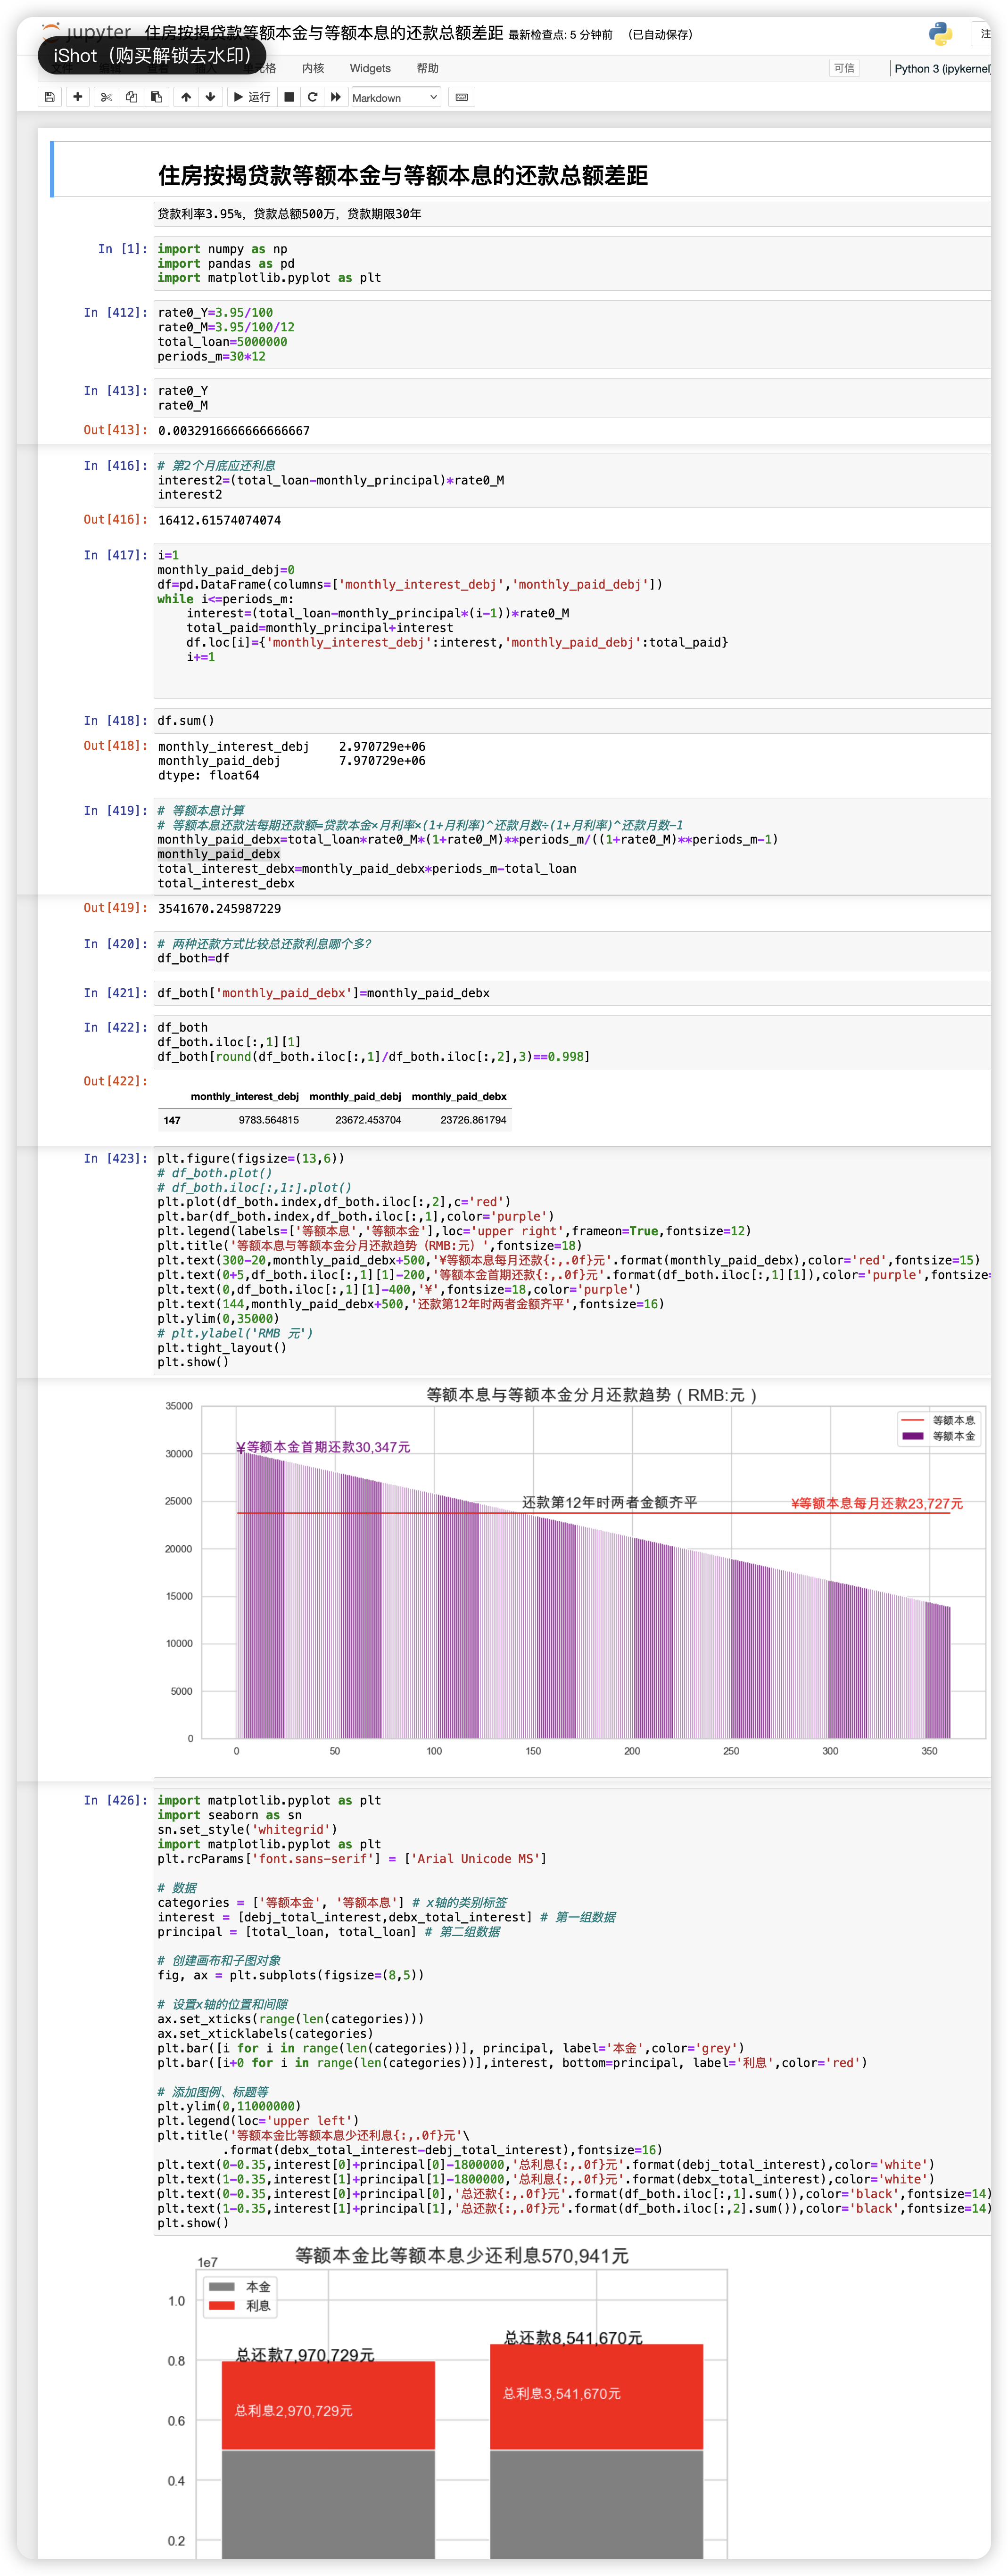
Task: Restart kernel and run all cells
Action: point(336,97)
